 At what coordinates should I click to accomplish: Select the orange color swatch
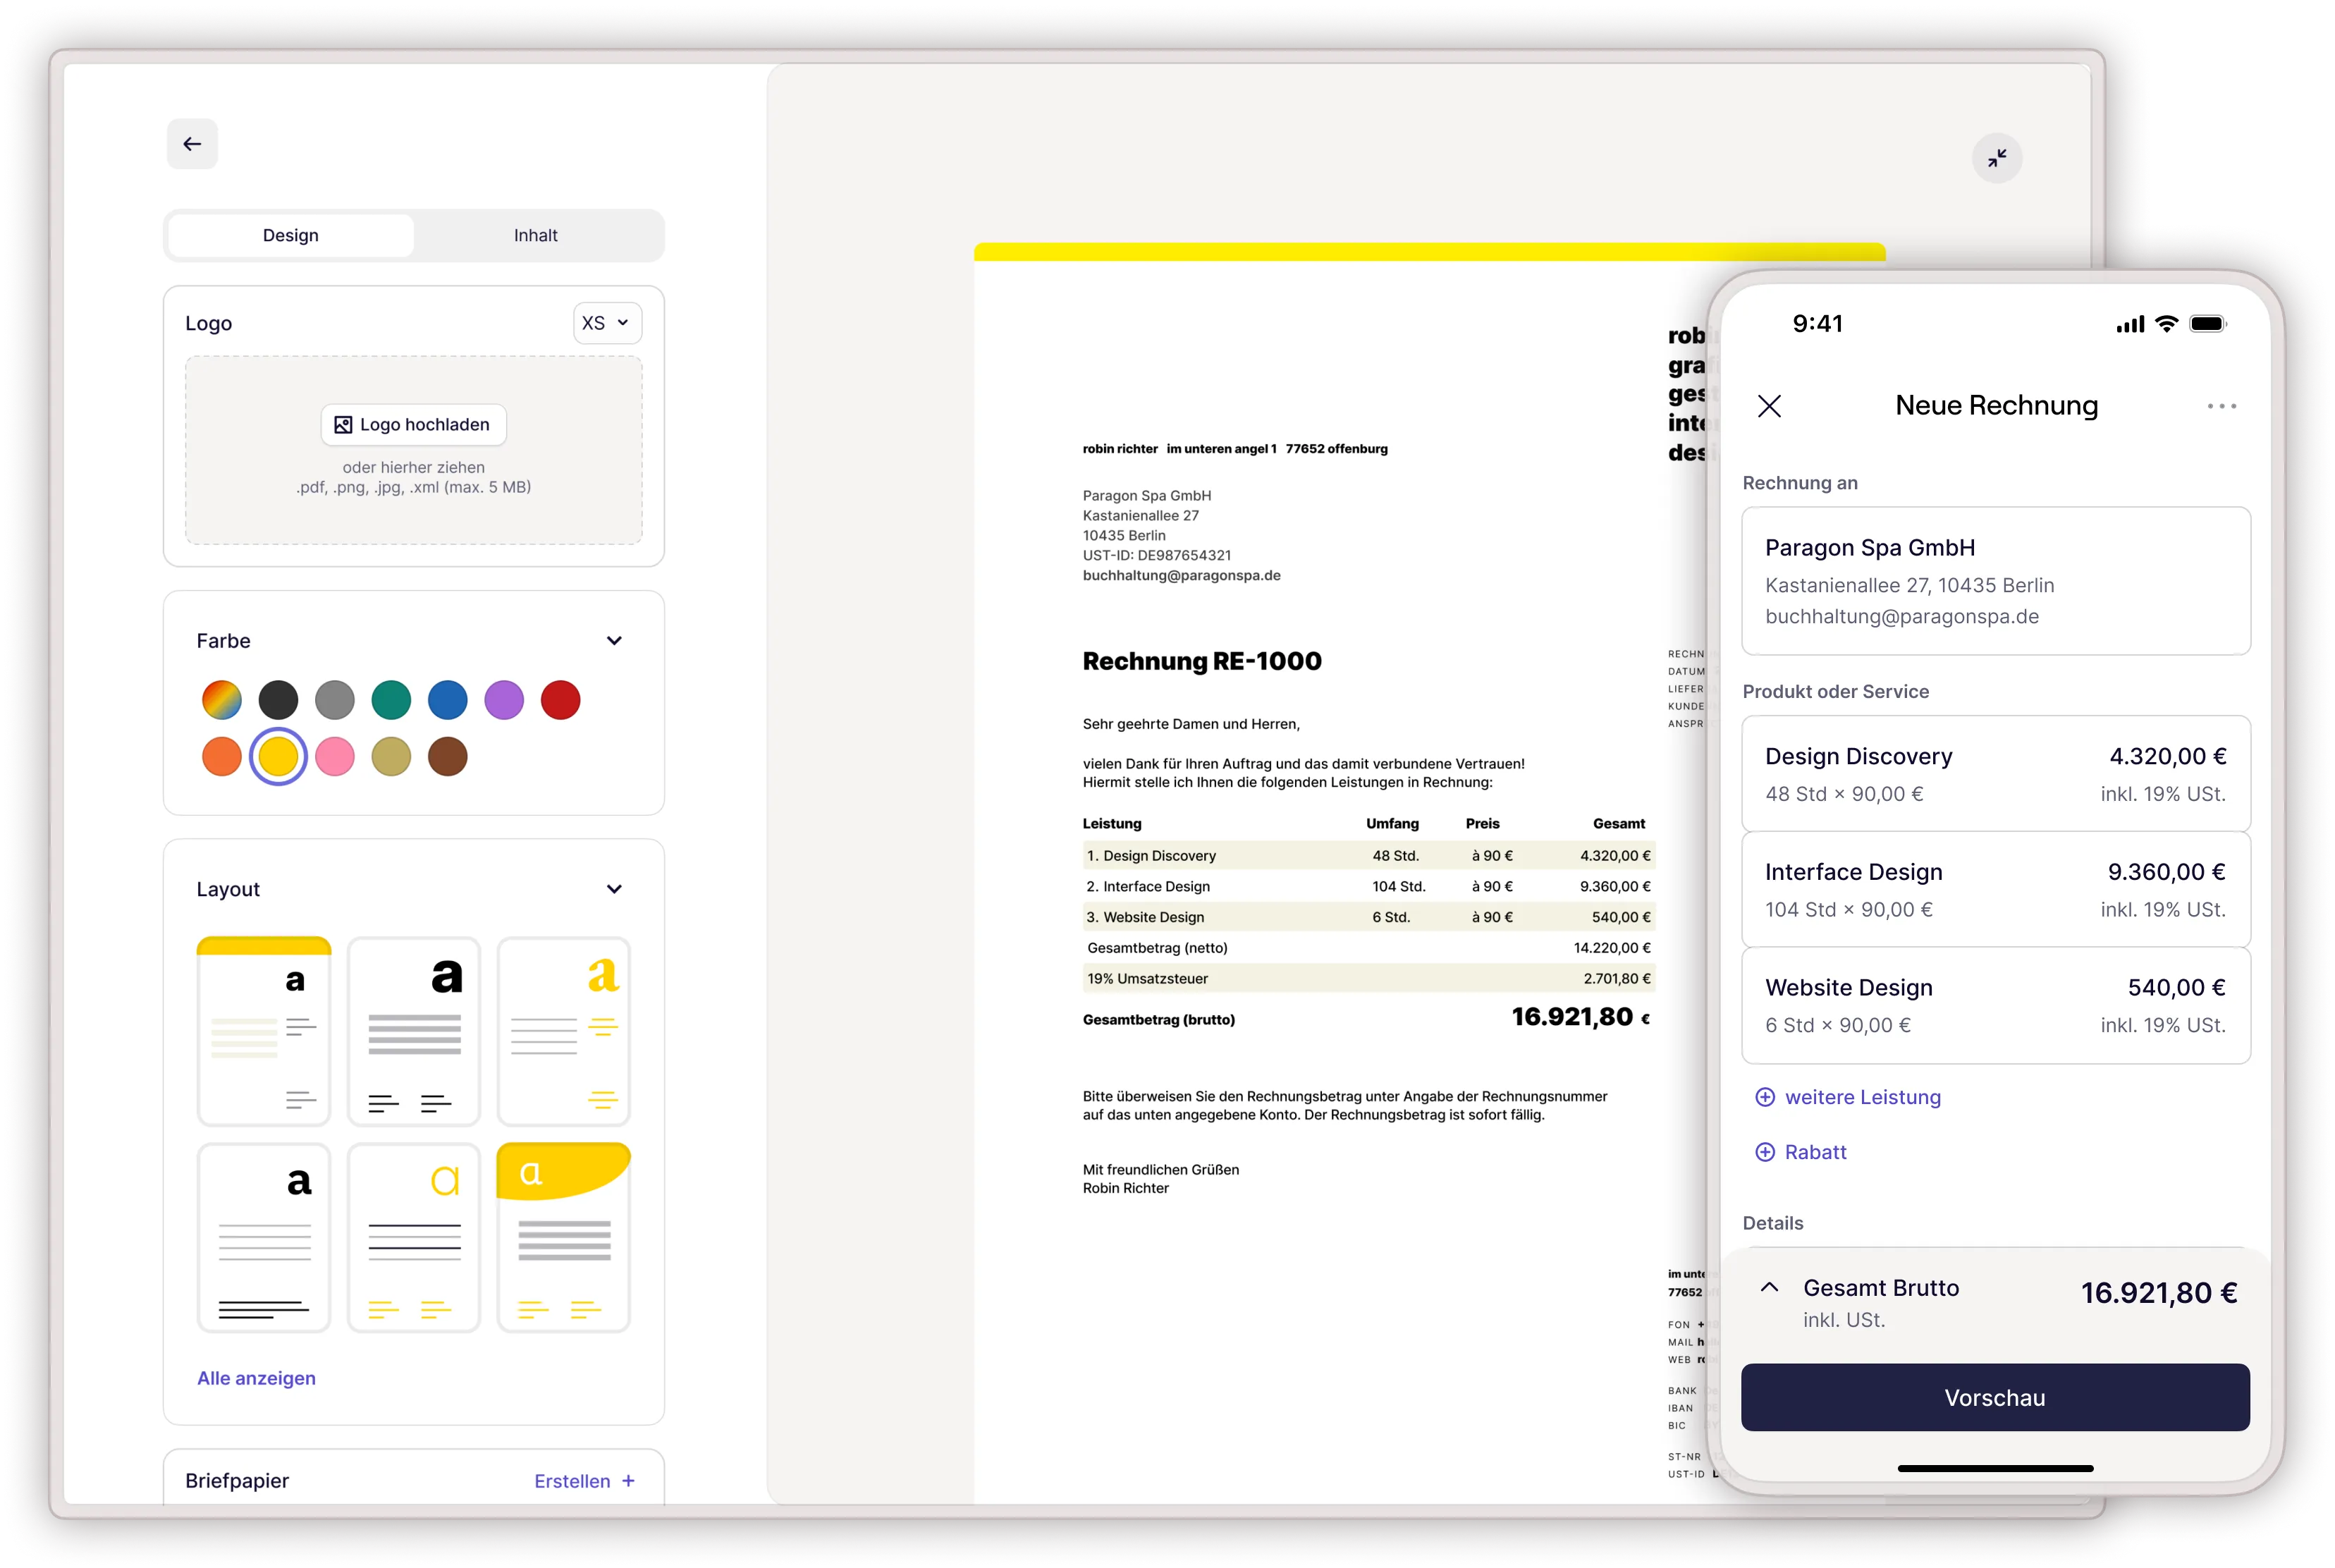(x=222, y=757)
